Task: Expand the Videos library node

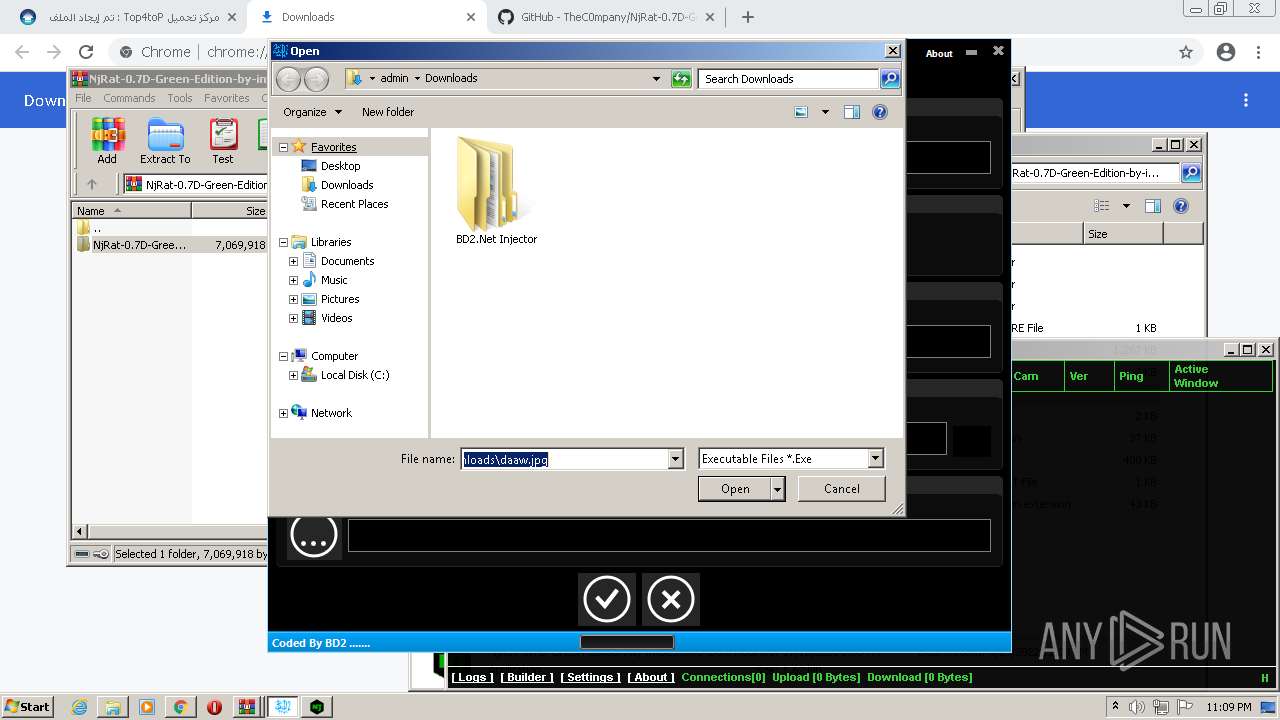Action: [293, 318]
